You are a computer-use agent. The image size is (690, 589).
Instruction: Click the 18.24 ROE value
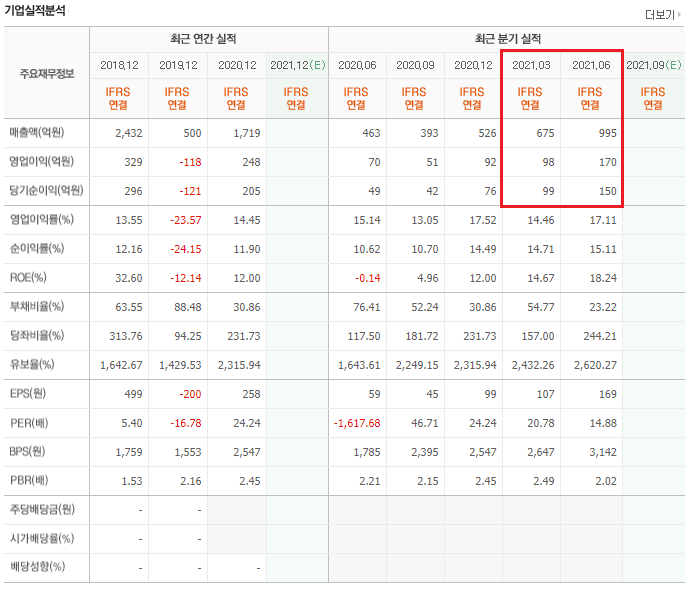coord(603,278)
